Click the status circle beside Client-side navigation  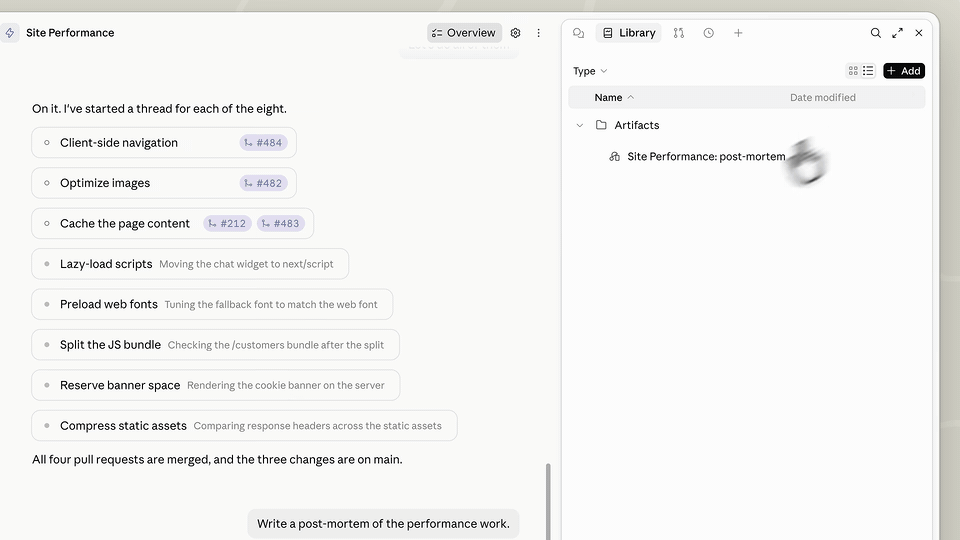tap(47, 143)
